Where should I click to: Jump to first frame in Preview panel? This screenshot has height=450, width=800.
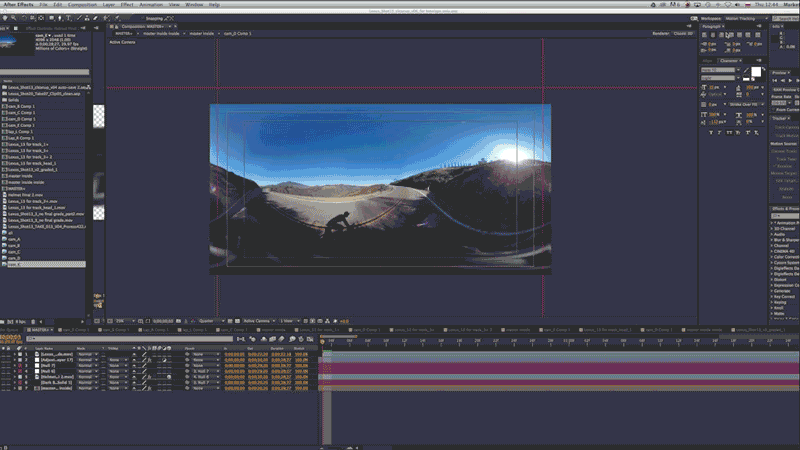[x=774, y=81]
